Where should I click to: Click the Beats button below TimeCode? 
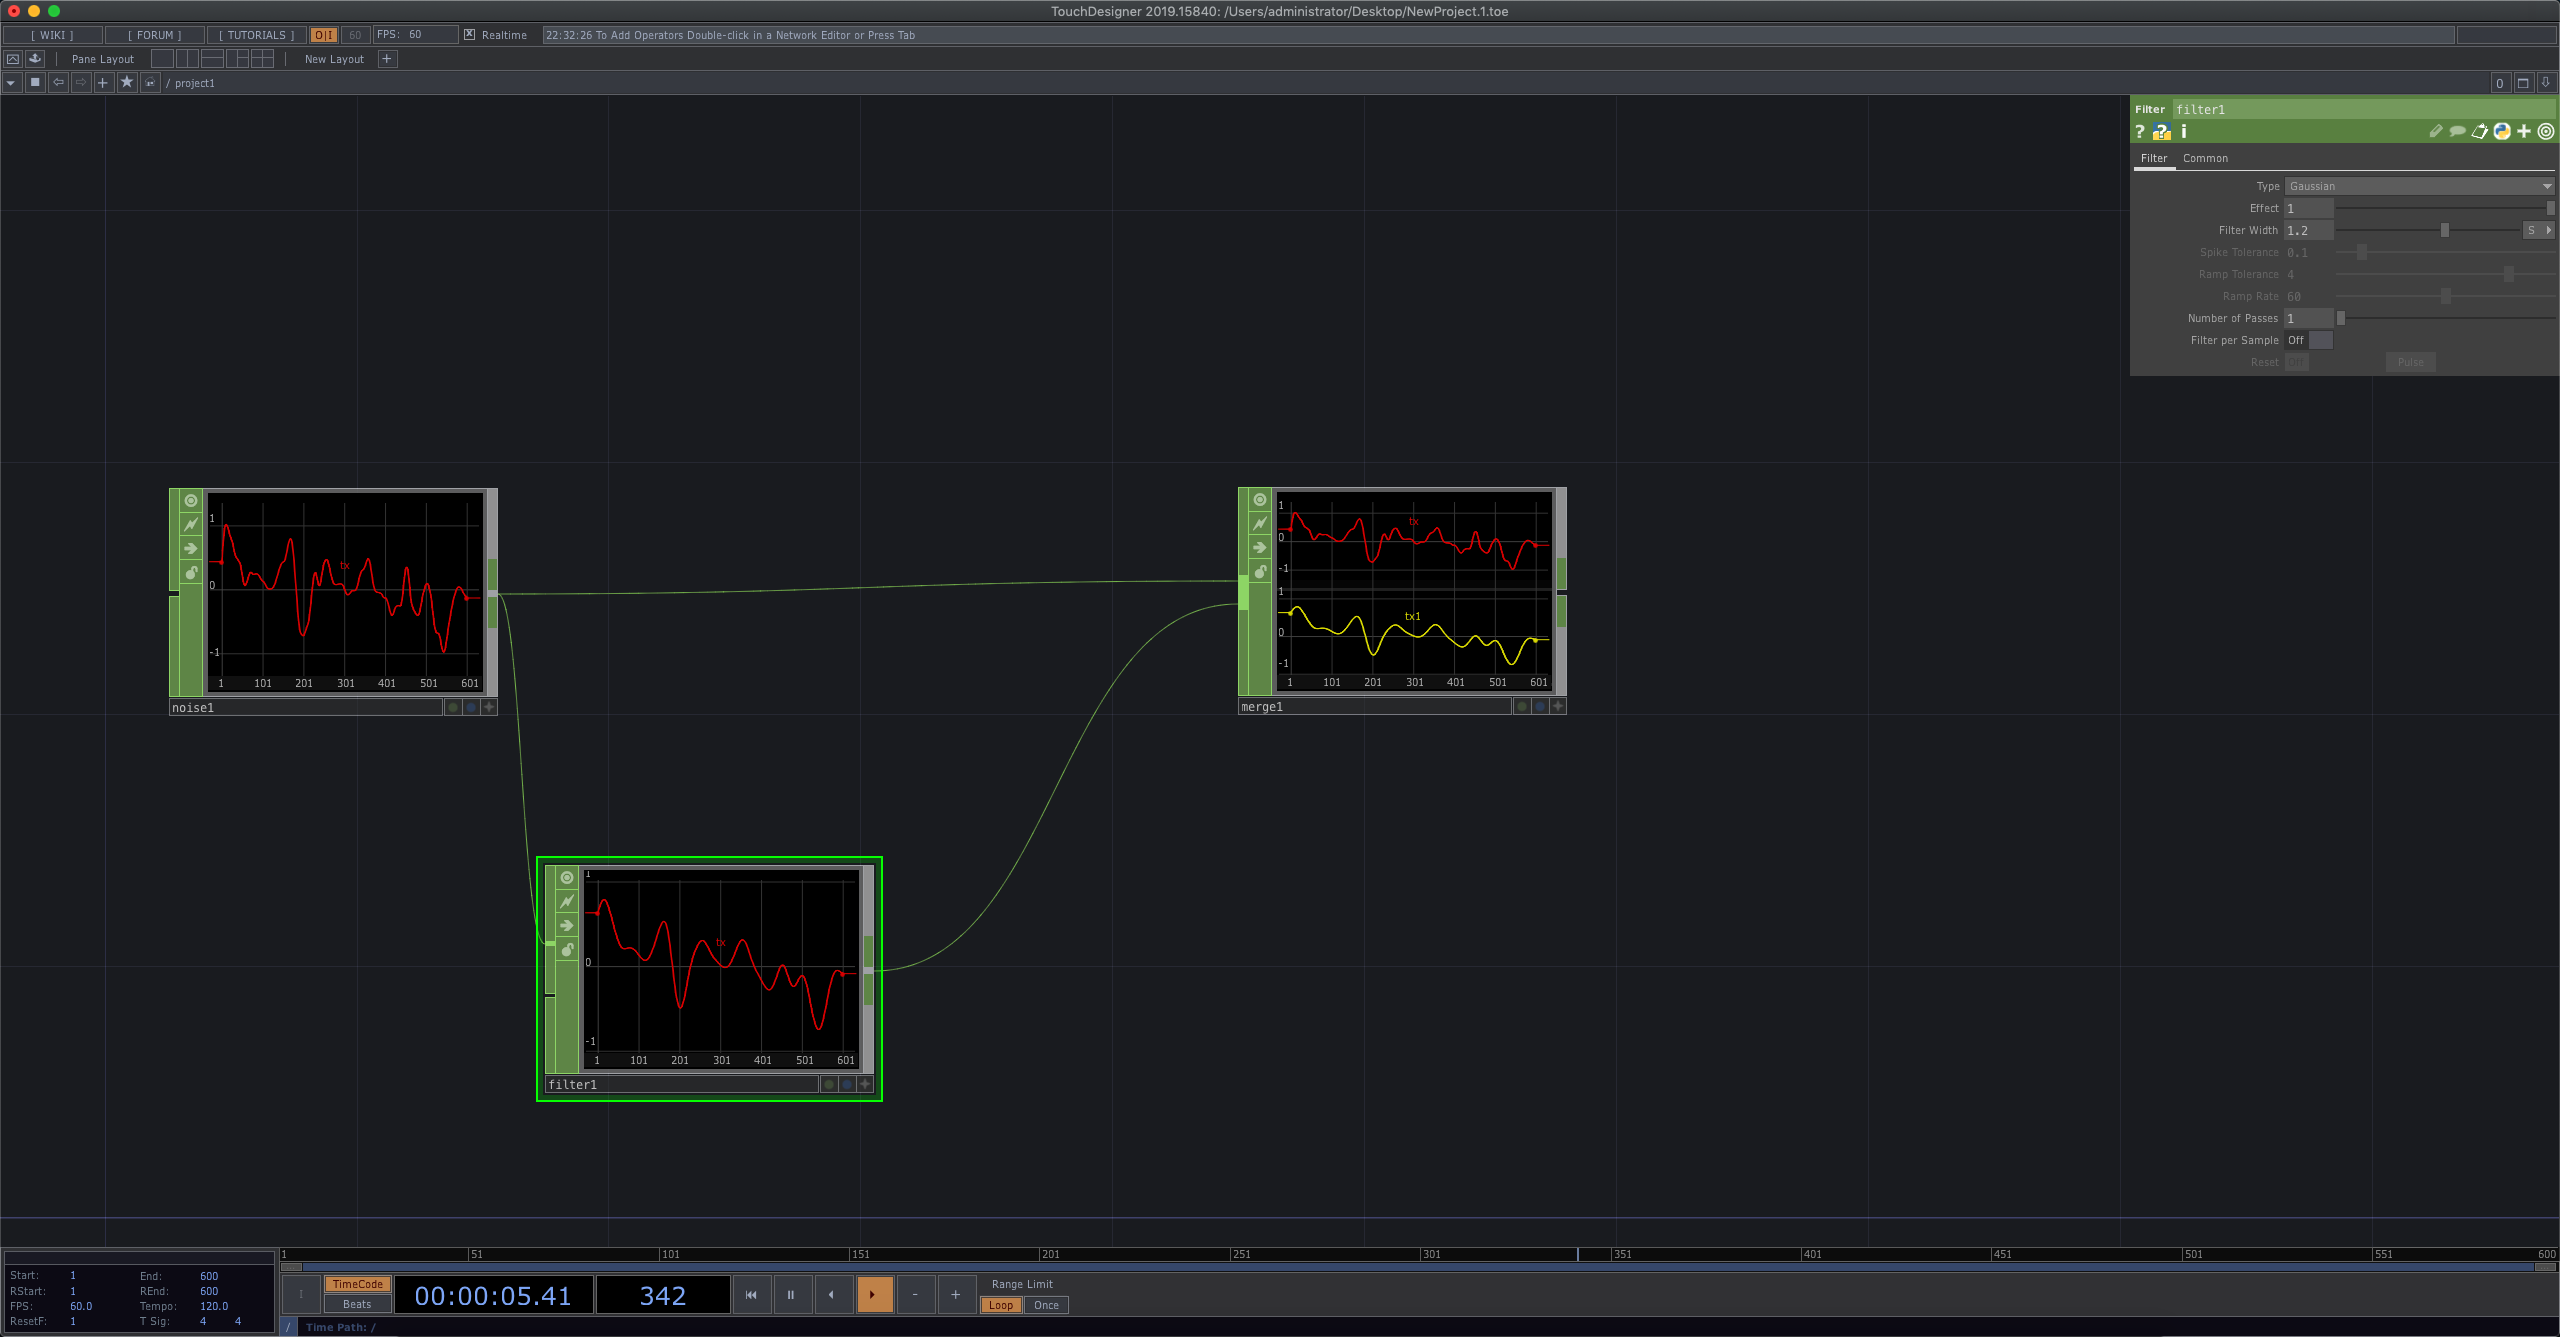[x=357, y=1304]
